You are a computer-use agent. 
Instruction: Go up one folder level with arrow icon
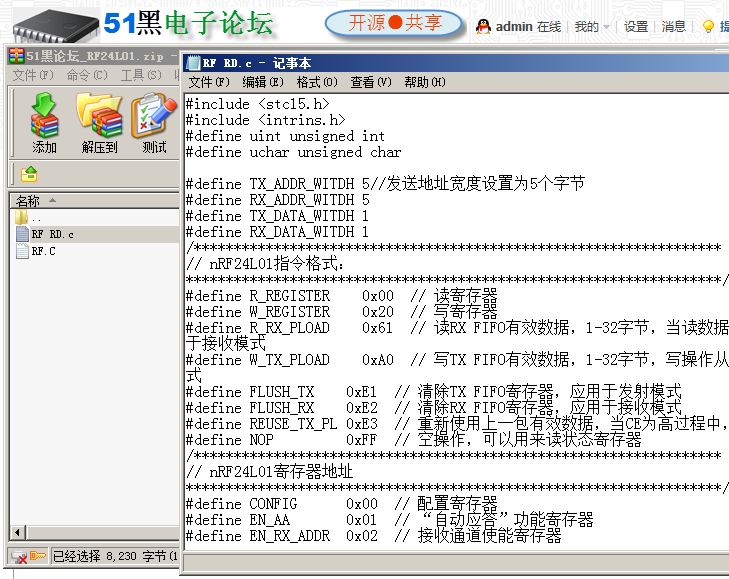point(29,174)
